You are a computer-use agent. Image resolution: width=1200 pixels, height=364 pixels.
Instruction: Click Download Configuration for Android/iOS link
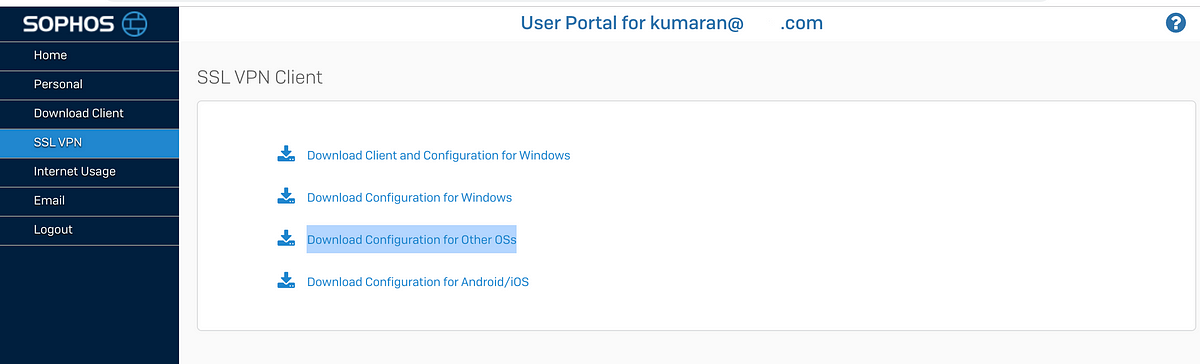click(x=417, y=282)
